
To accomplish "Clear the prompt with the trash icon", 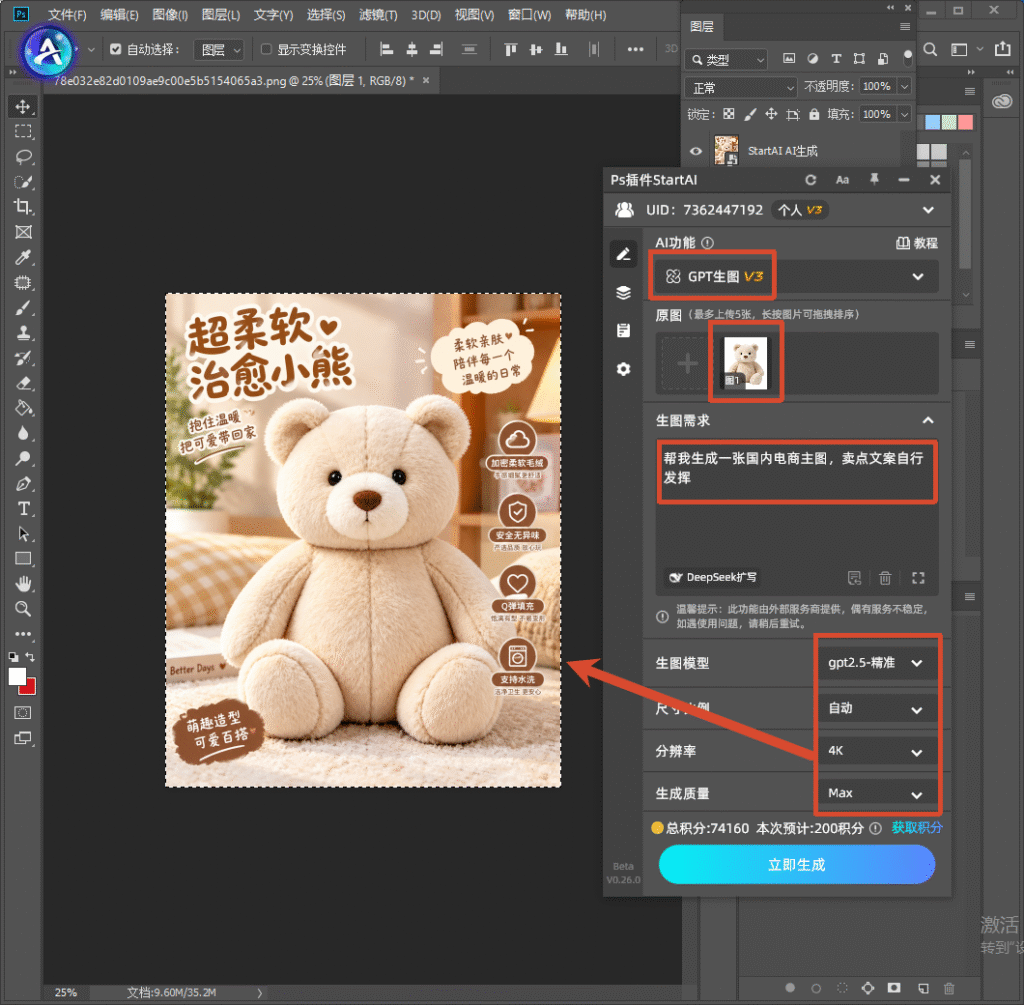I will click(x=885, y=577).
